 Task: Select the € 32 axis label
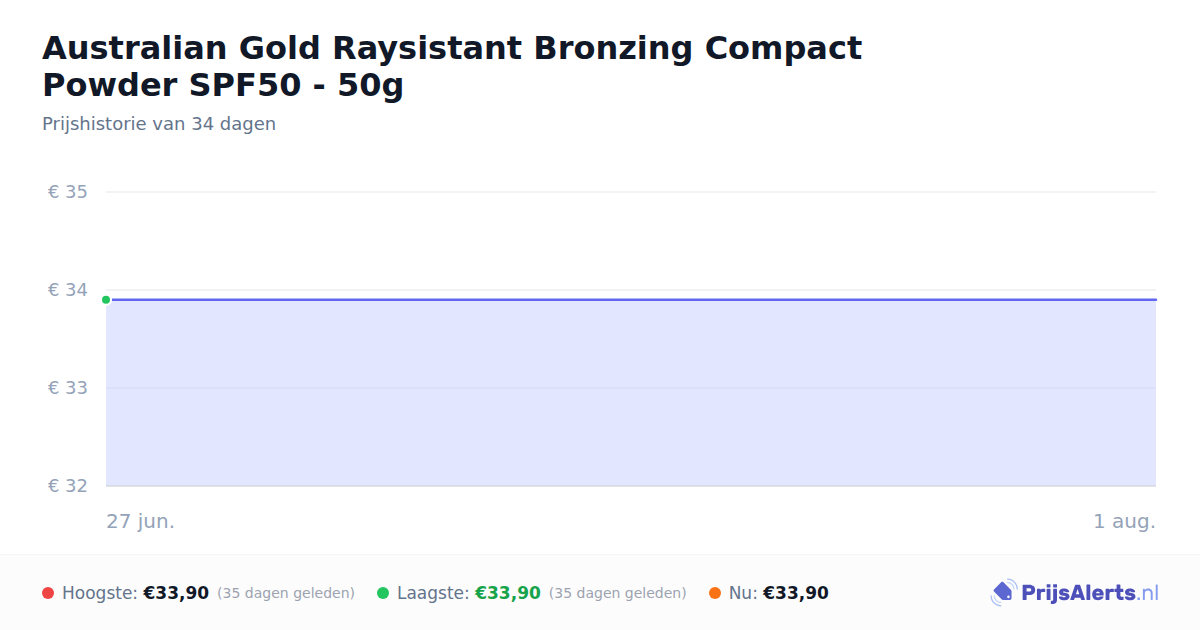tap(68, 486)
